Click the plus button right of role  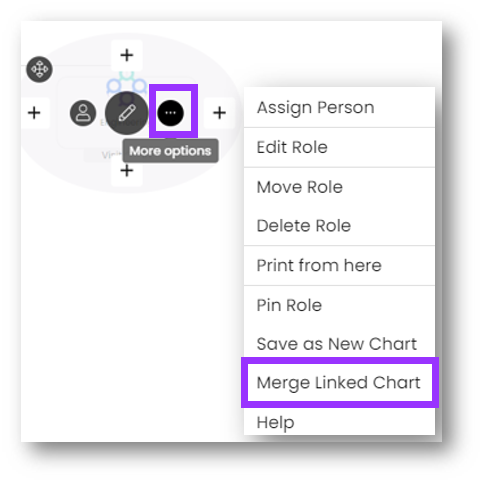pyautogui.click(x=219, y=113)
